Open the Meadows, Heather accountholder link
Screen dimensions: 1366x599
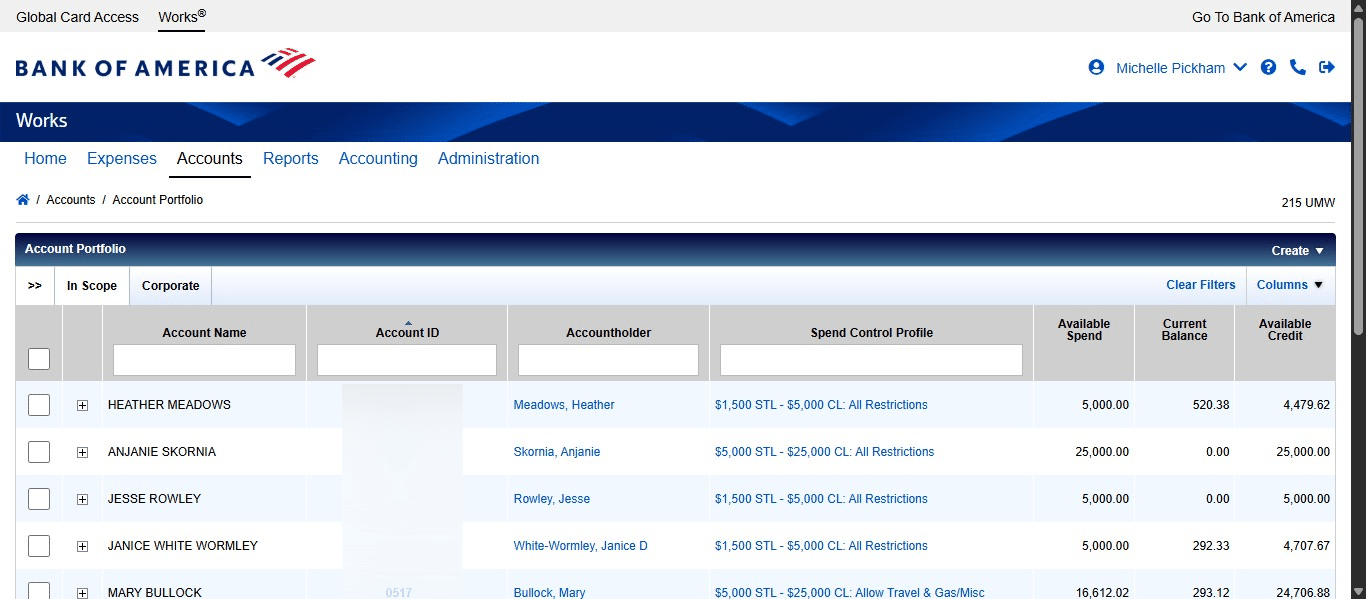(564, 405)
